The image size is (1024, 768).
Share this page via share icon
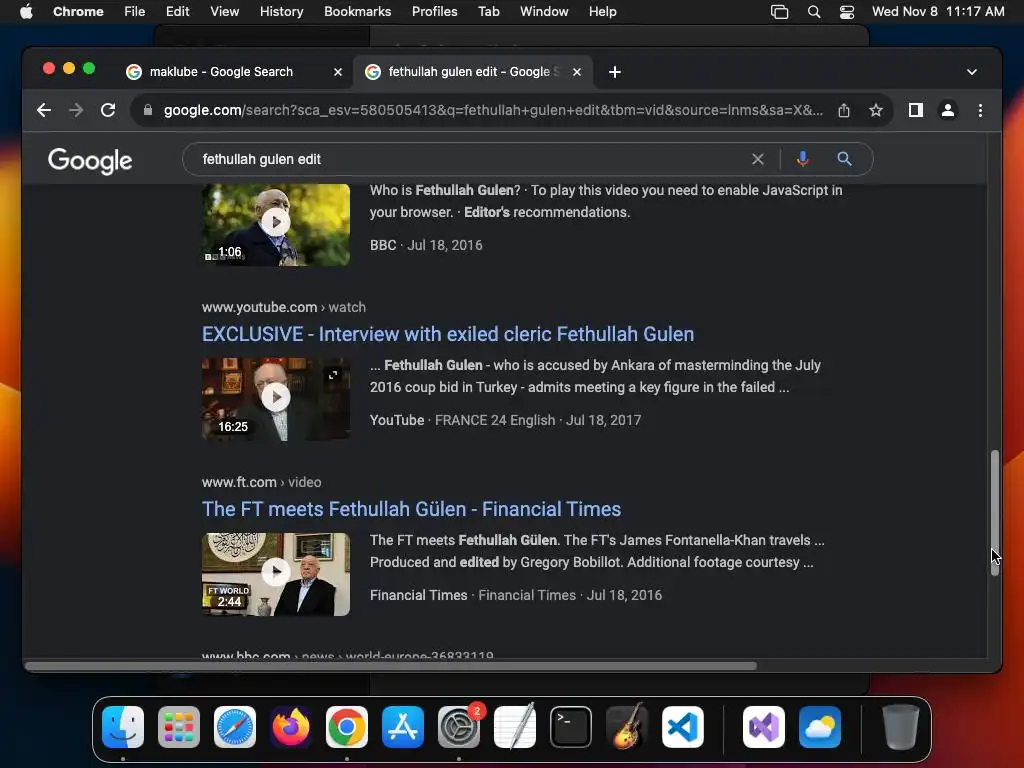coord(844,110)
